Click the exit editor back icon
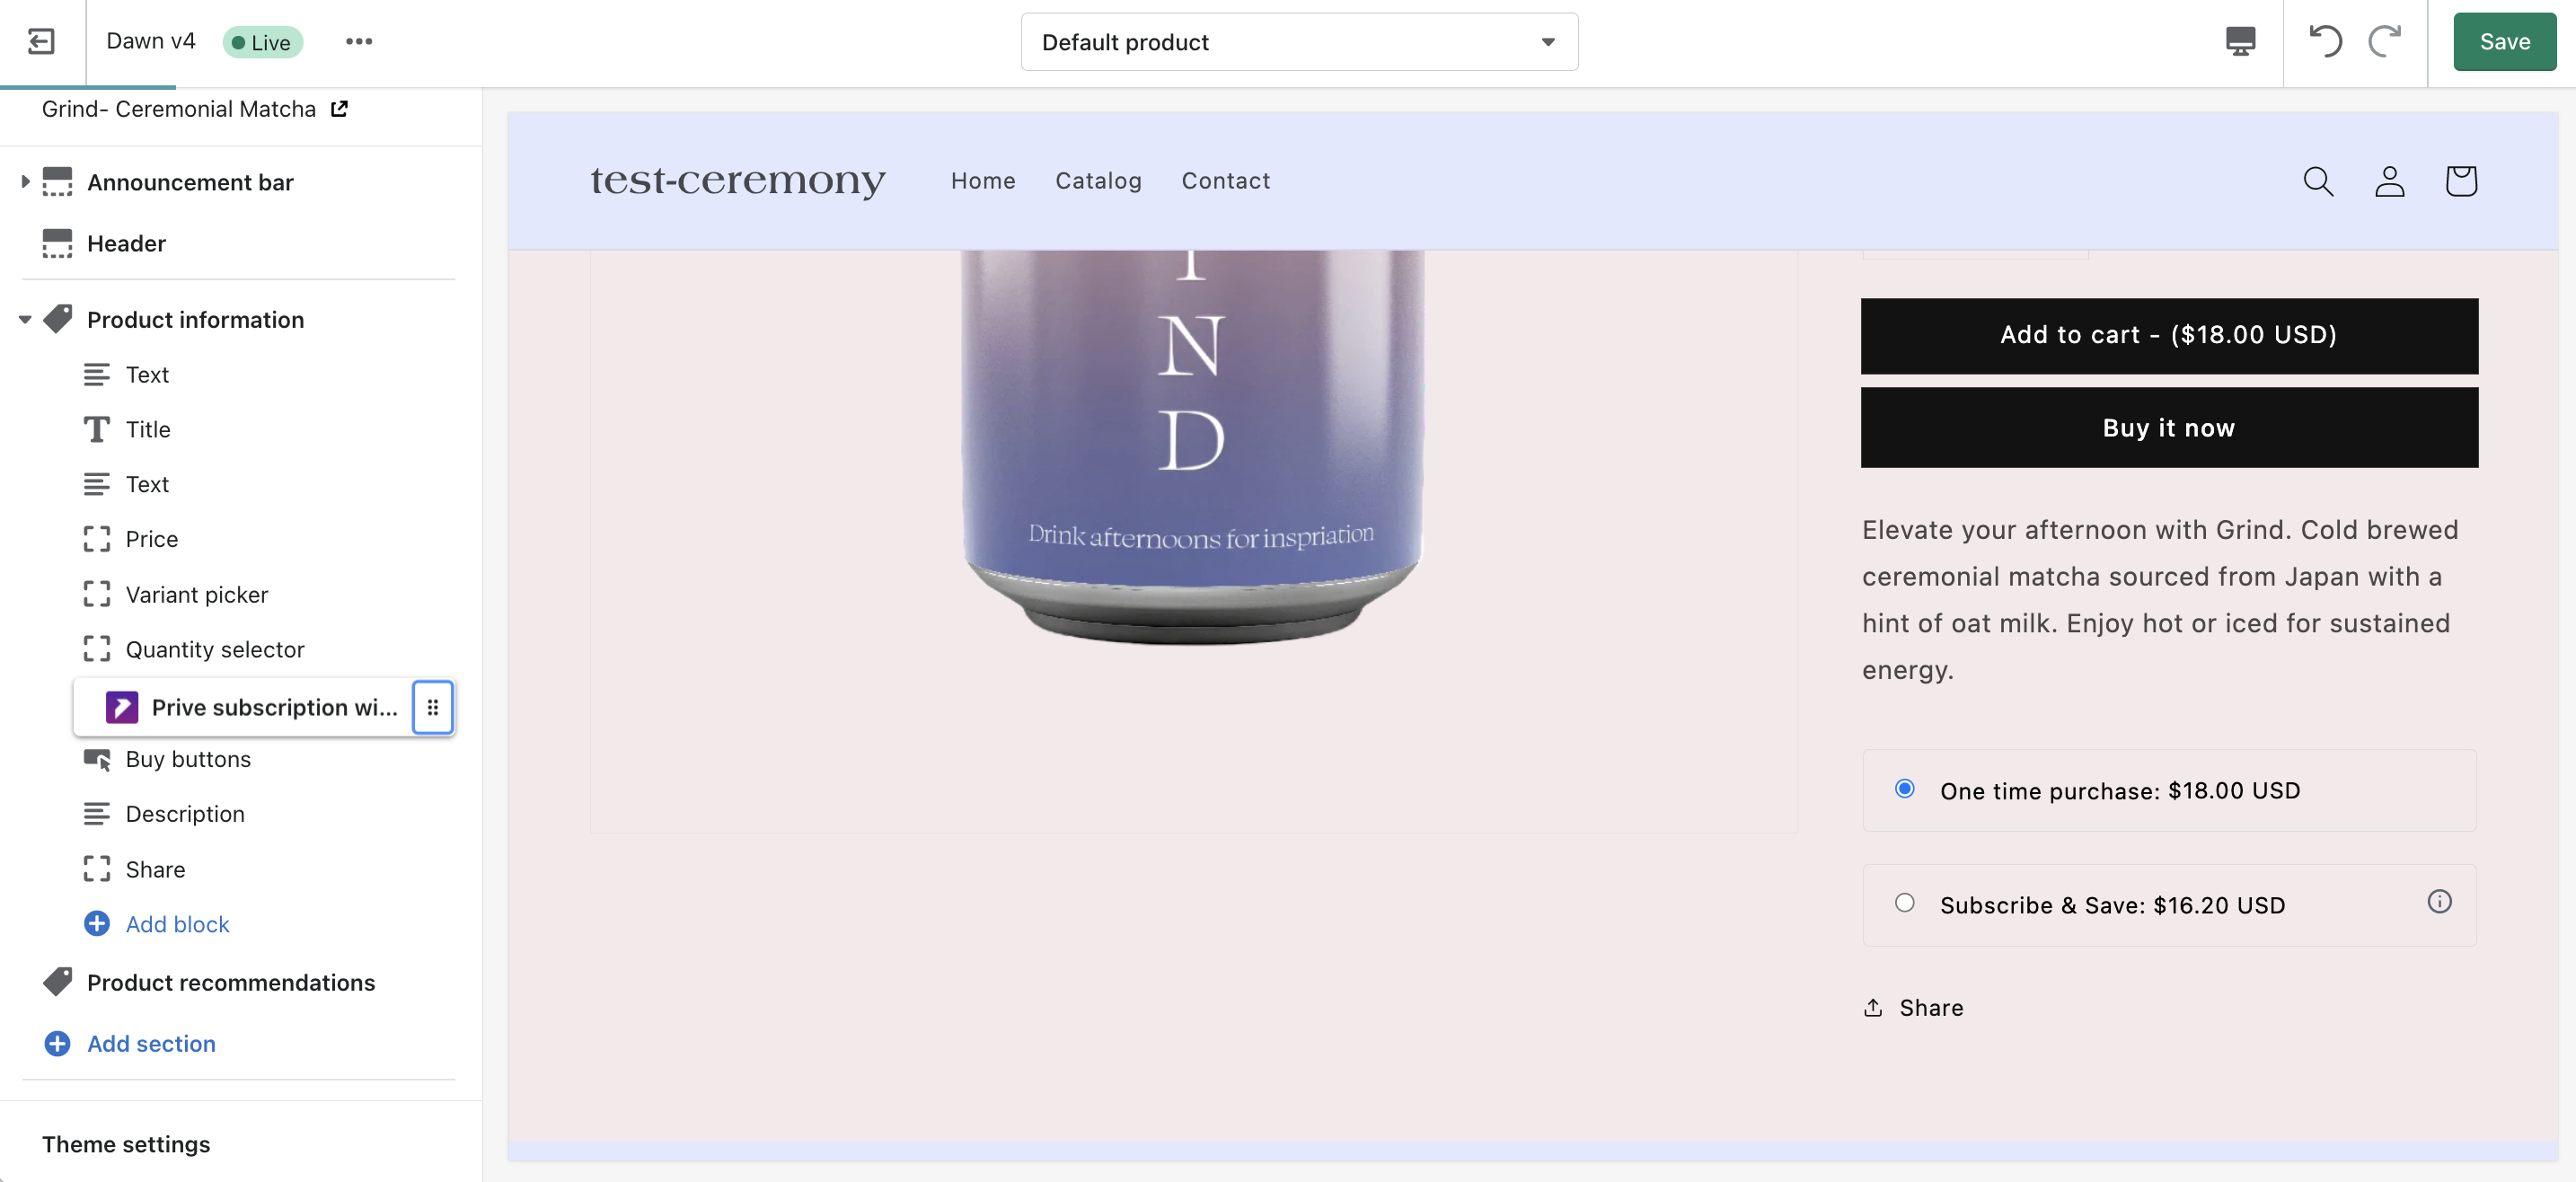The height and width of the screenshot is (1182, 2576). (41, 41)
